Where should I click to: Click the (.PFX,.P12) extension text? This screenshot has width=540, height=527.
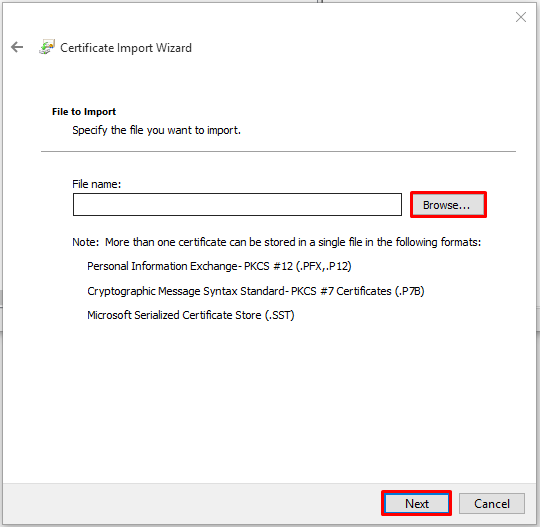324,266
